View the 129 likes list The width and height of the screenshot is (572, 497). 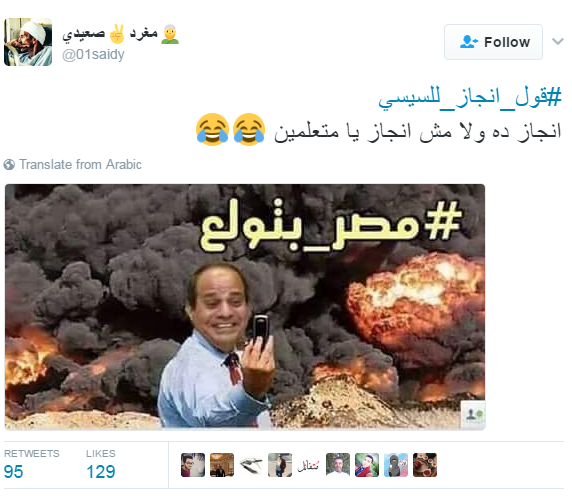coord(101,464)
